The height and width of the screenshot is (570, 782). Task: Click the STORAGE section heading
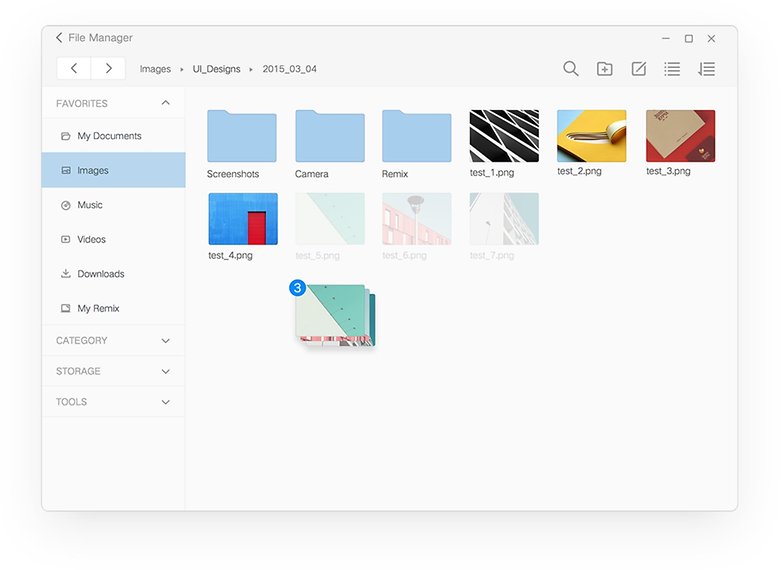click(78, 372)
